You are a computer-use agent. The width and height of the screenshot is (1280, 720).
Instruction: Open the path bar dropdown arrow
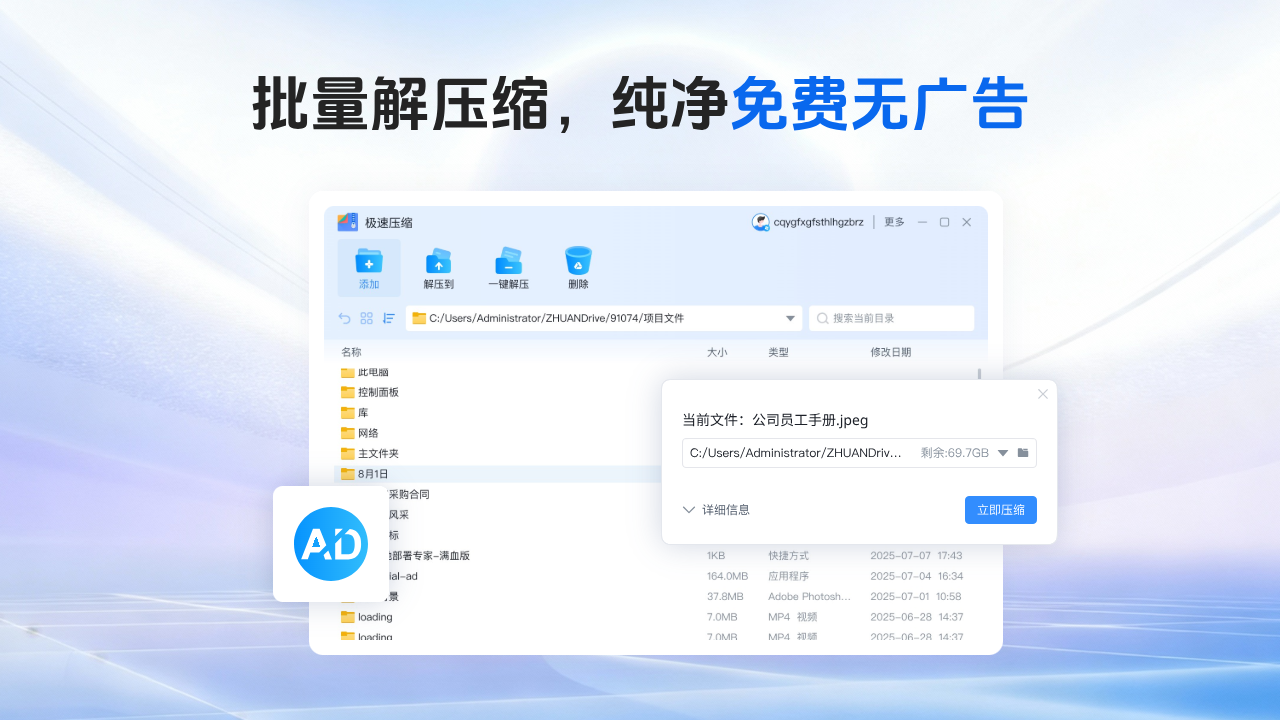click(x=790, y=317)
